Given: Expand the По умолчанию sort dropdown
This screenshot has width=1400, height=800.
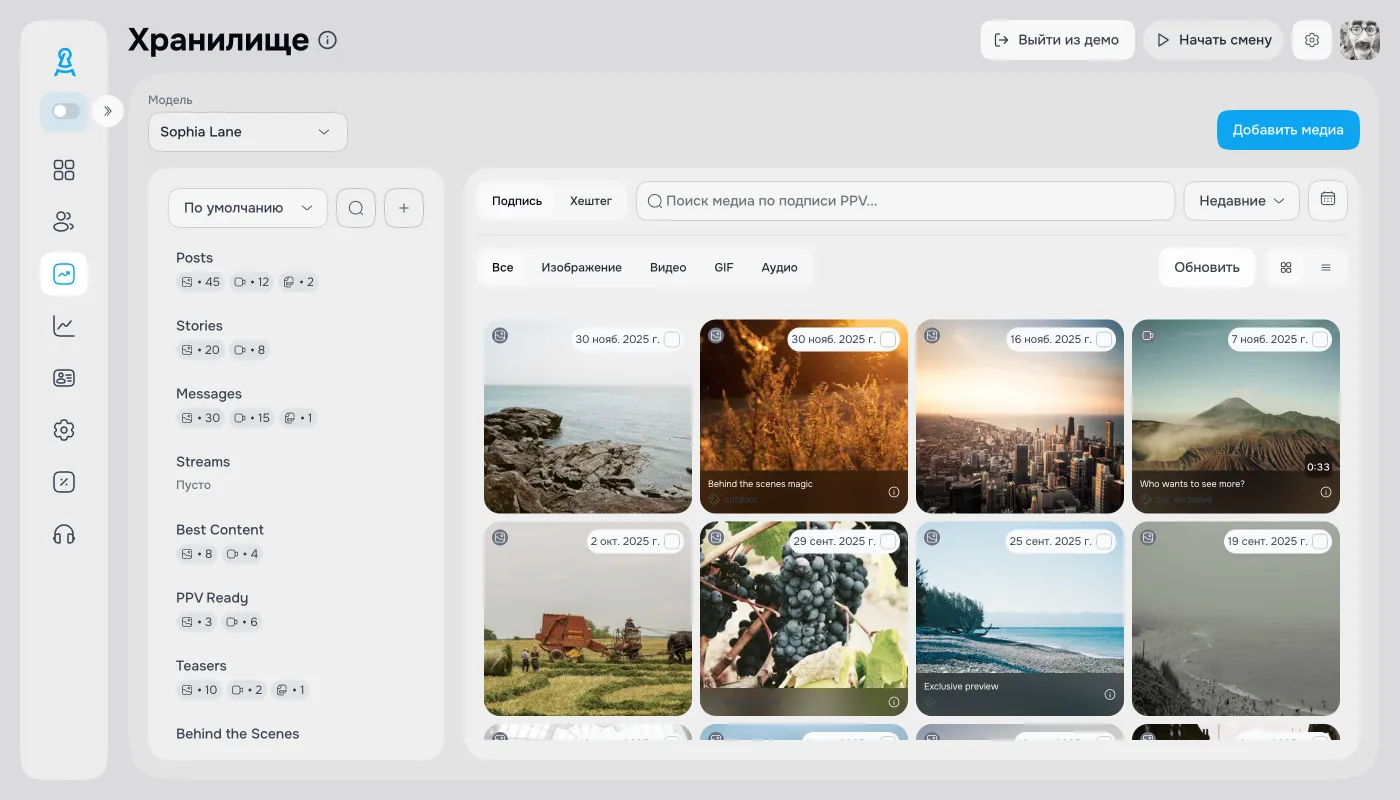Looking at the screenshot, I should (x=247, y=208).
